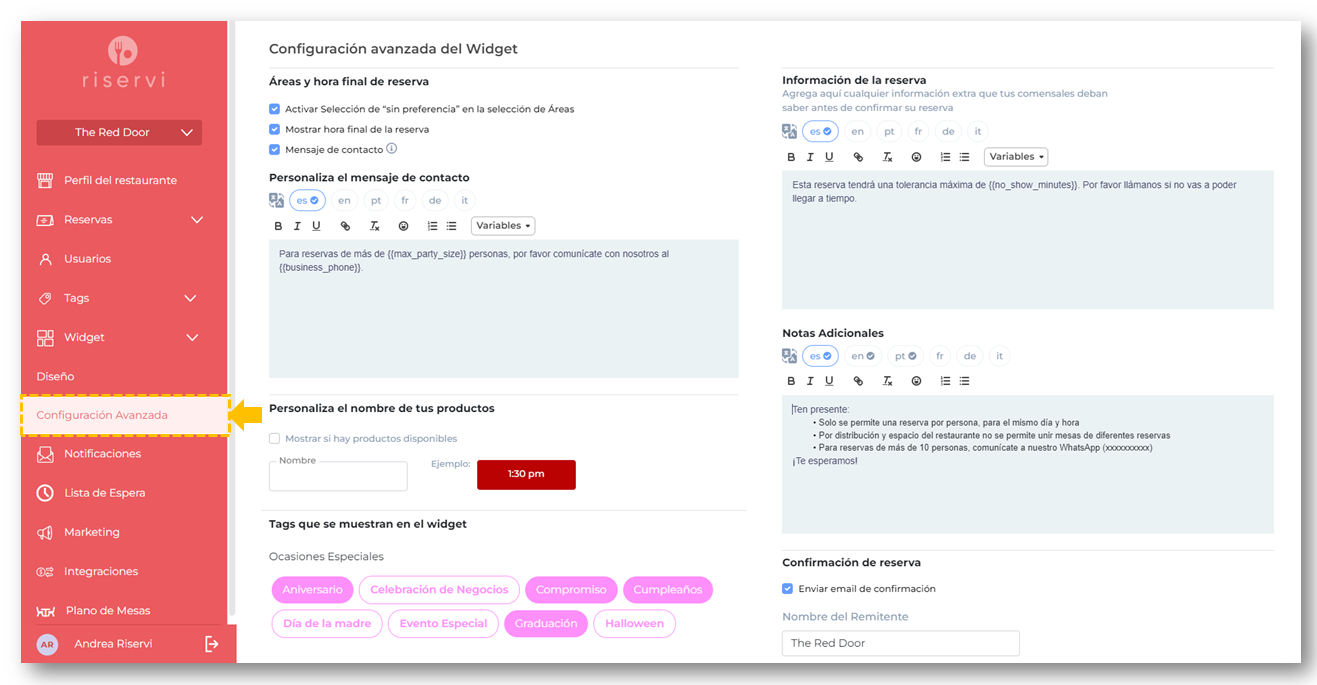Clear formatting in Notas Adicionales editor
The height and width of the screenshot is (685, 1317).
(x=887, y=381)
